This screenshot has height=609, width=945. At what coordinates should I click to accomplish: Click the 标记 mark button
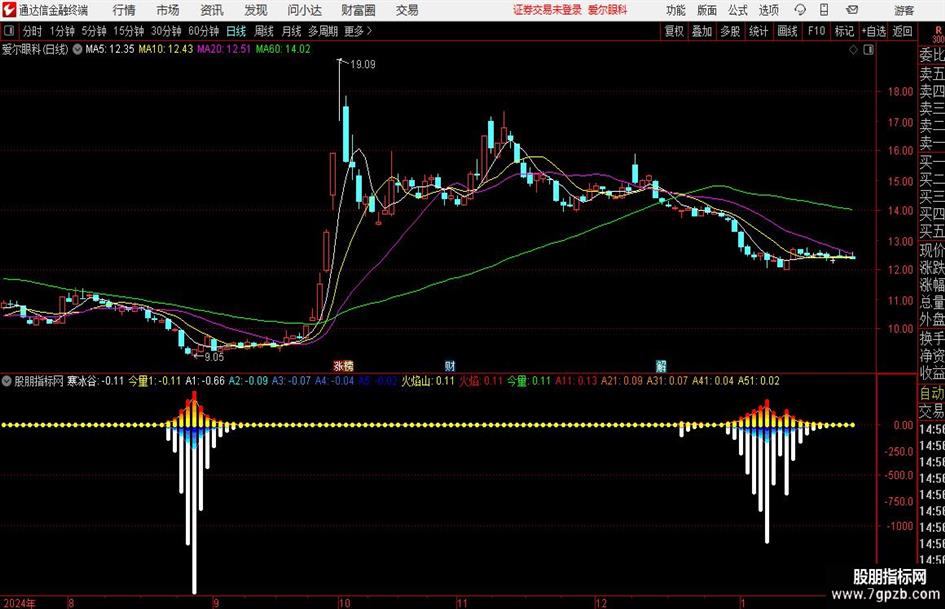click(x=844, y=31)
